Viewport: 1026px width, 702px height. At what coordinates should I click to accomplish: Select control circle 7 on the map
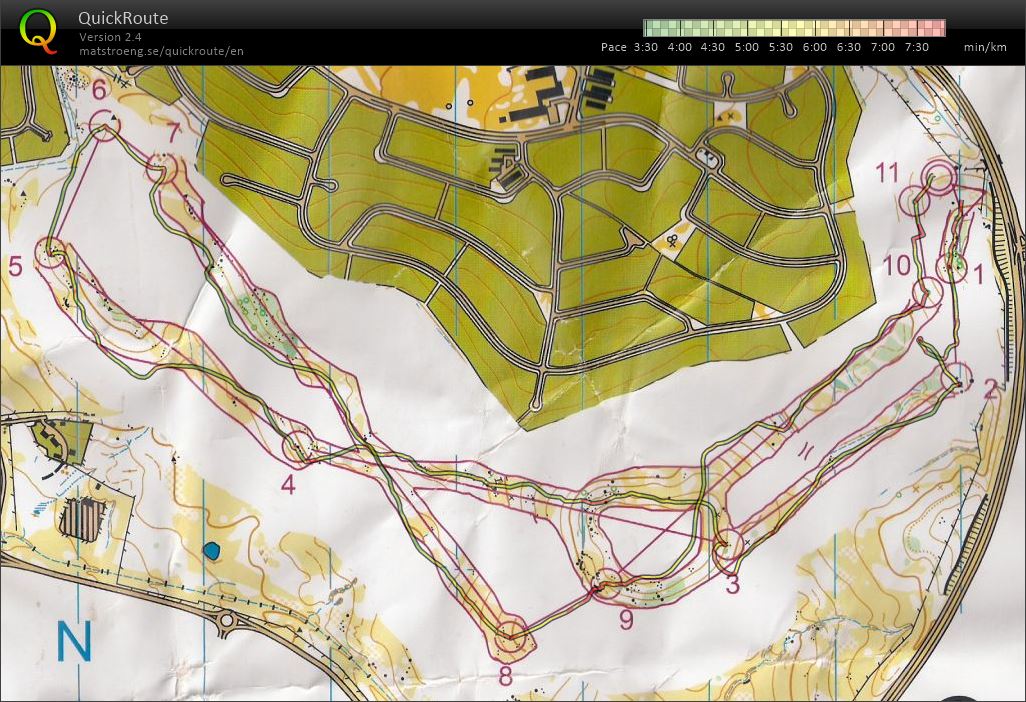(x=161, y=167)
